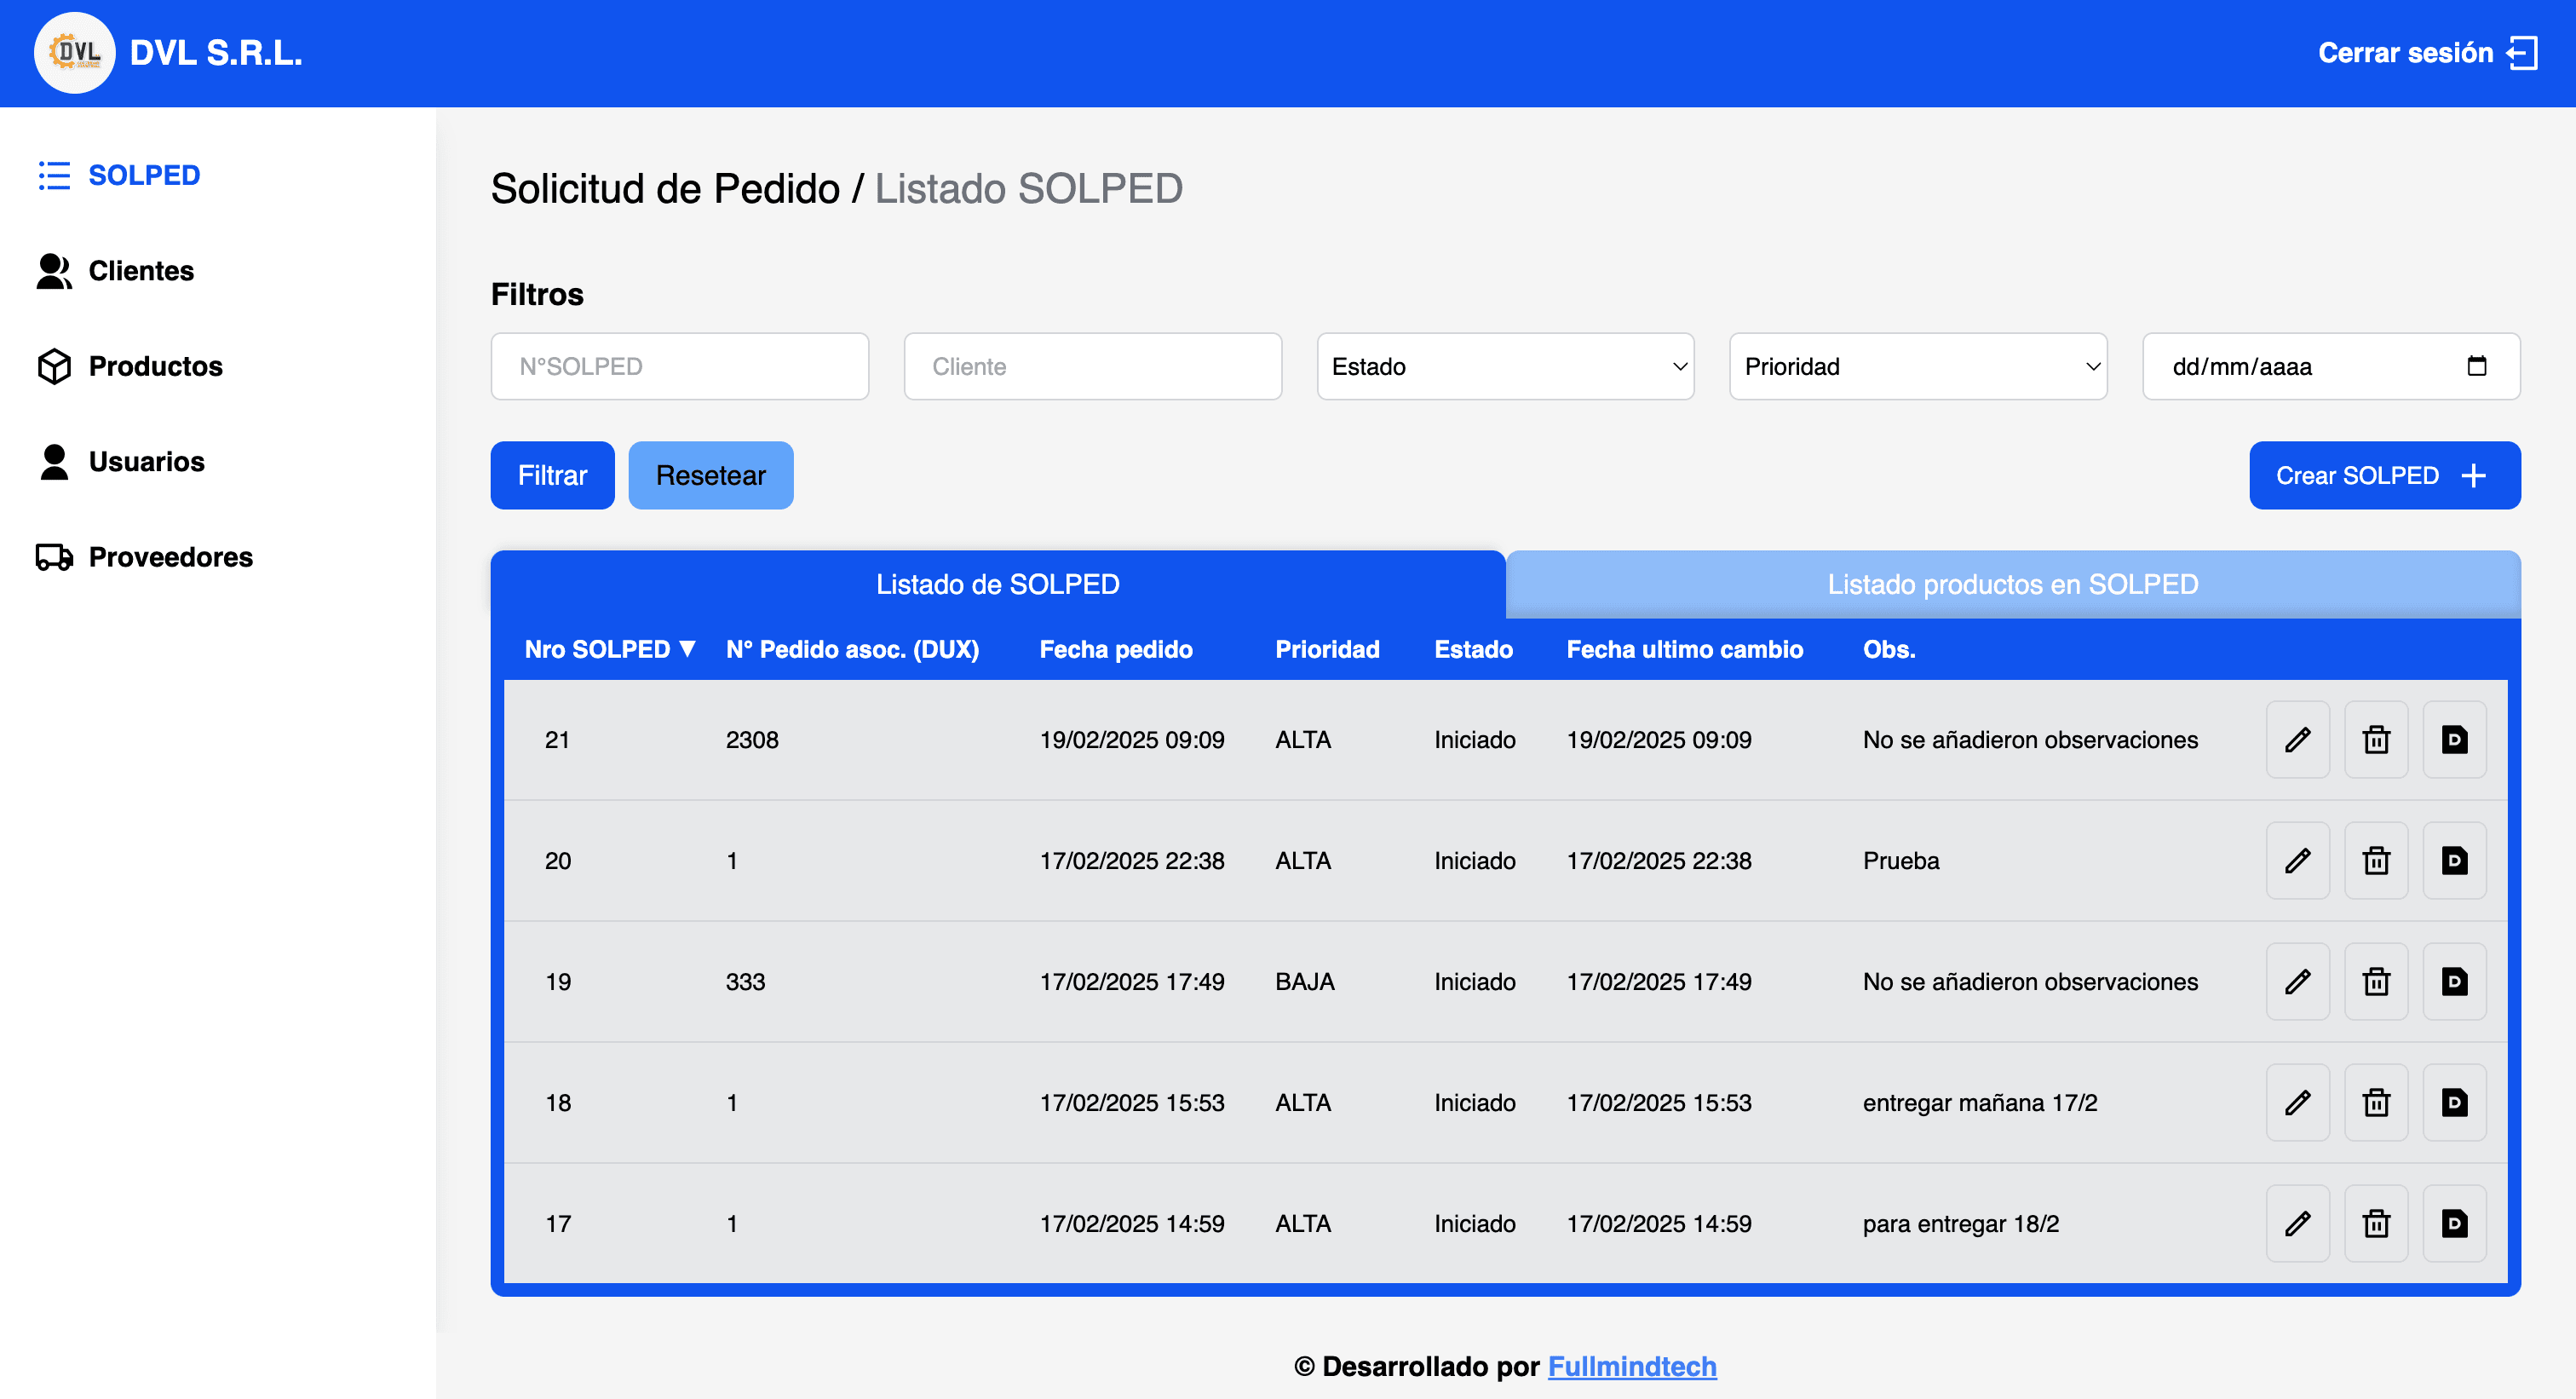Viewport: 2576px width, 1399px height.
Task: Toggle sort order on the Nro SOLPED column
Action: [x=609, y=650]
